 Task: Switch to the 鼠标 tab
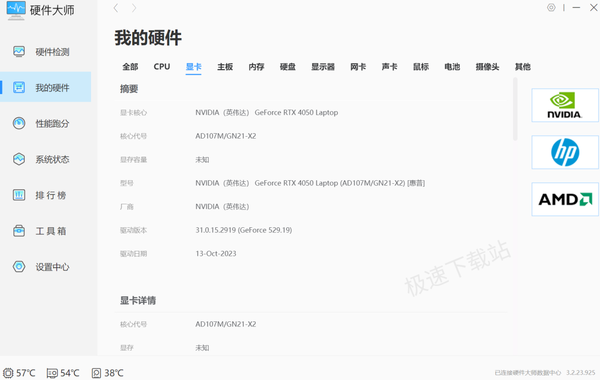pyautogui.click(x=421, y=67)
